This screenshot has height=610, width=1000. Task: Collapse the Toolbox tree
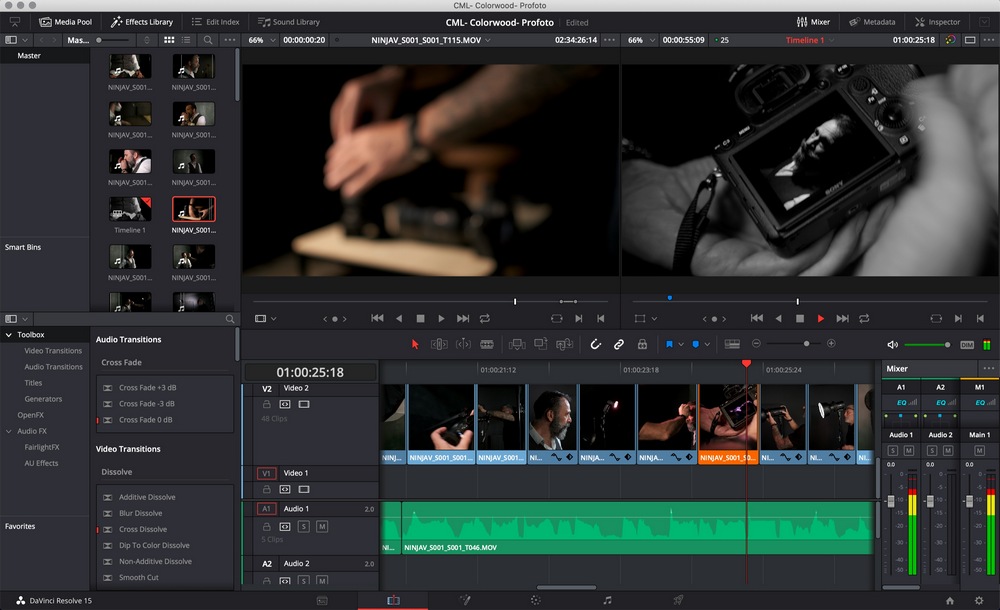coord(9,334)
